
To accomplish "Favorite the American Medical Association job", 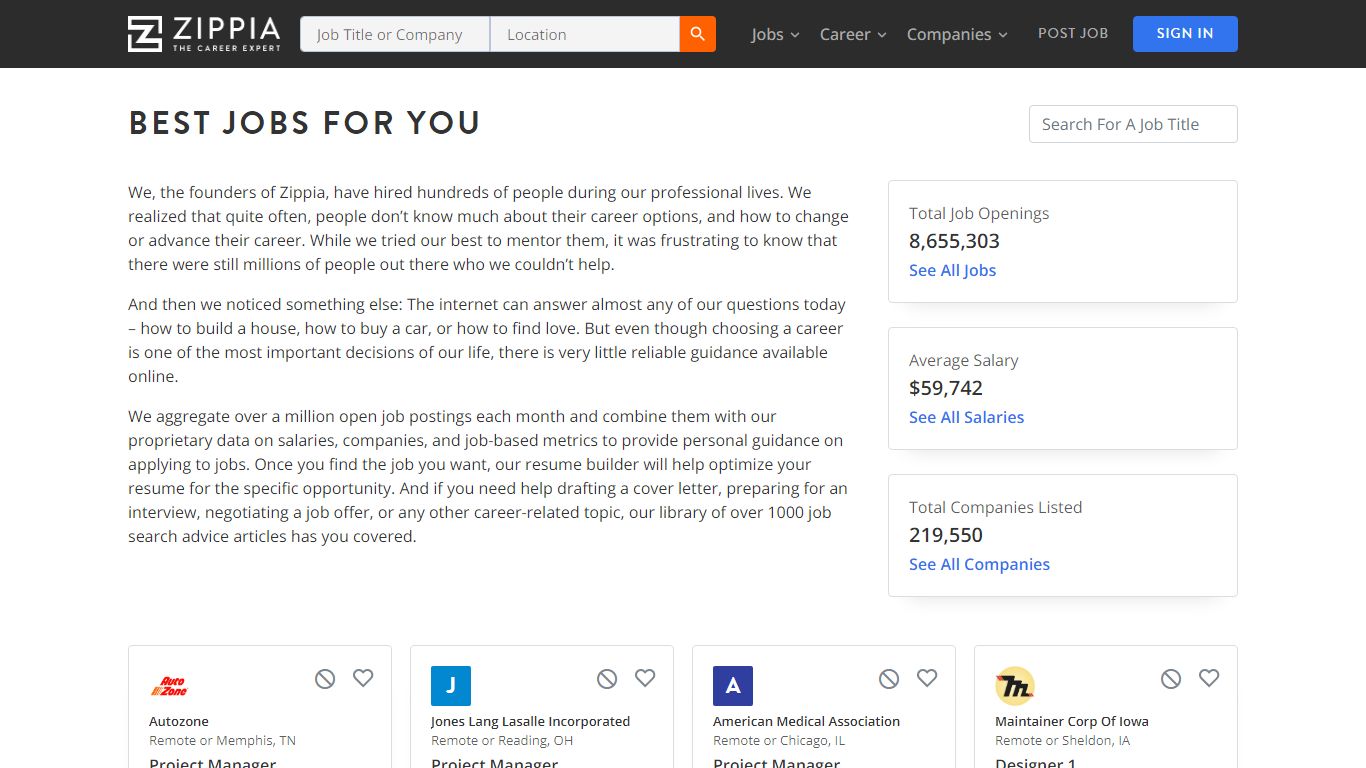I will click(927, 678).
